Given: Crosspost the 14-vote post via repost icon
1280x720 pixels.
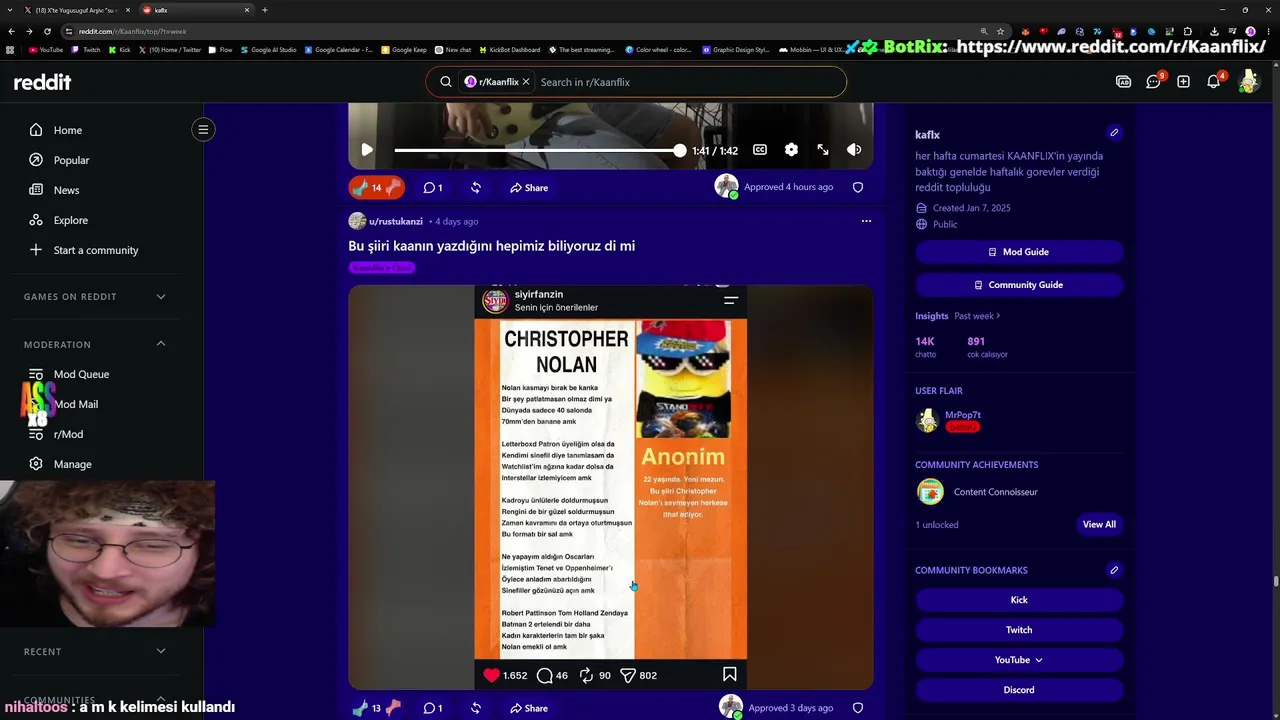Looking at the screenshot, I should click(x=476, y=187).
